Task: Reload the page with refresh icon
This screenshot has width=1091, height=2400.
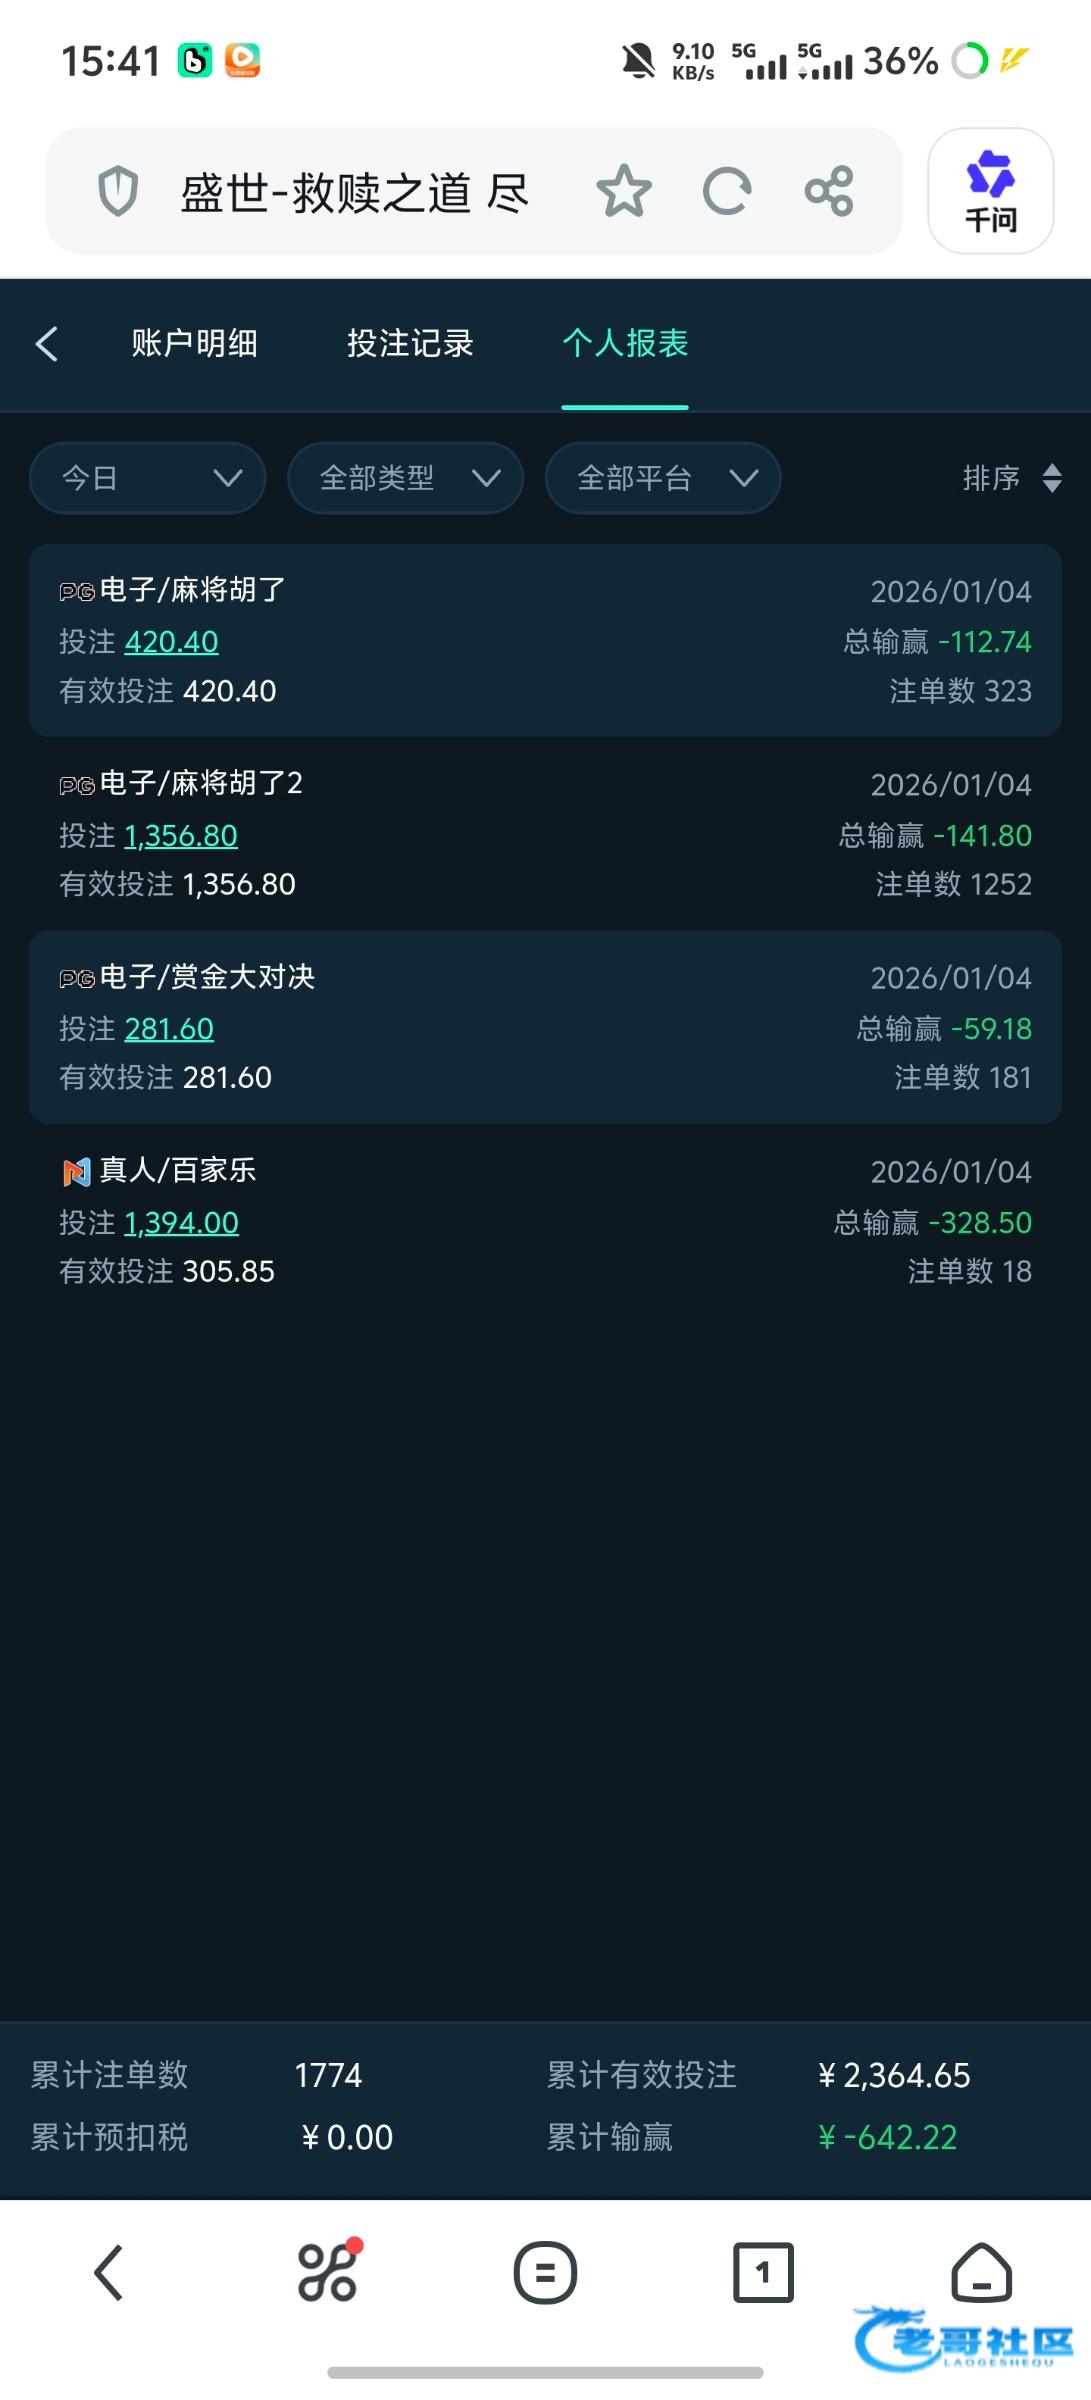Action: point(727,191)
